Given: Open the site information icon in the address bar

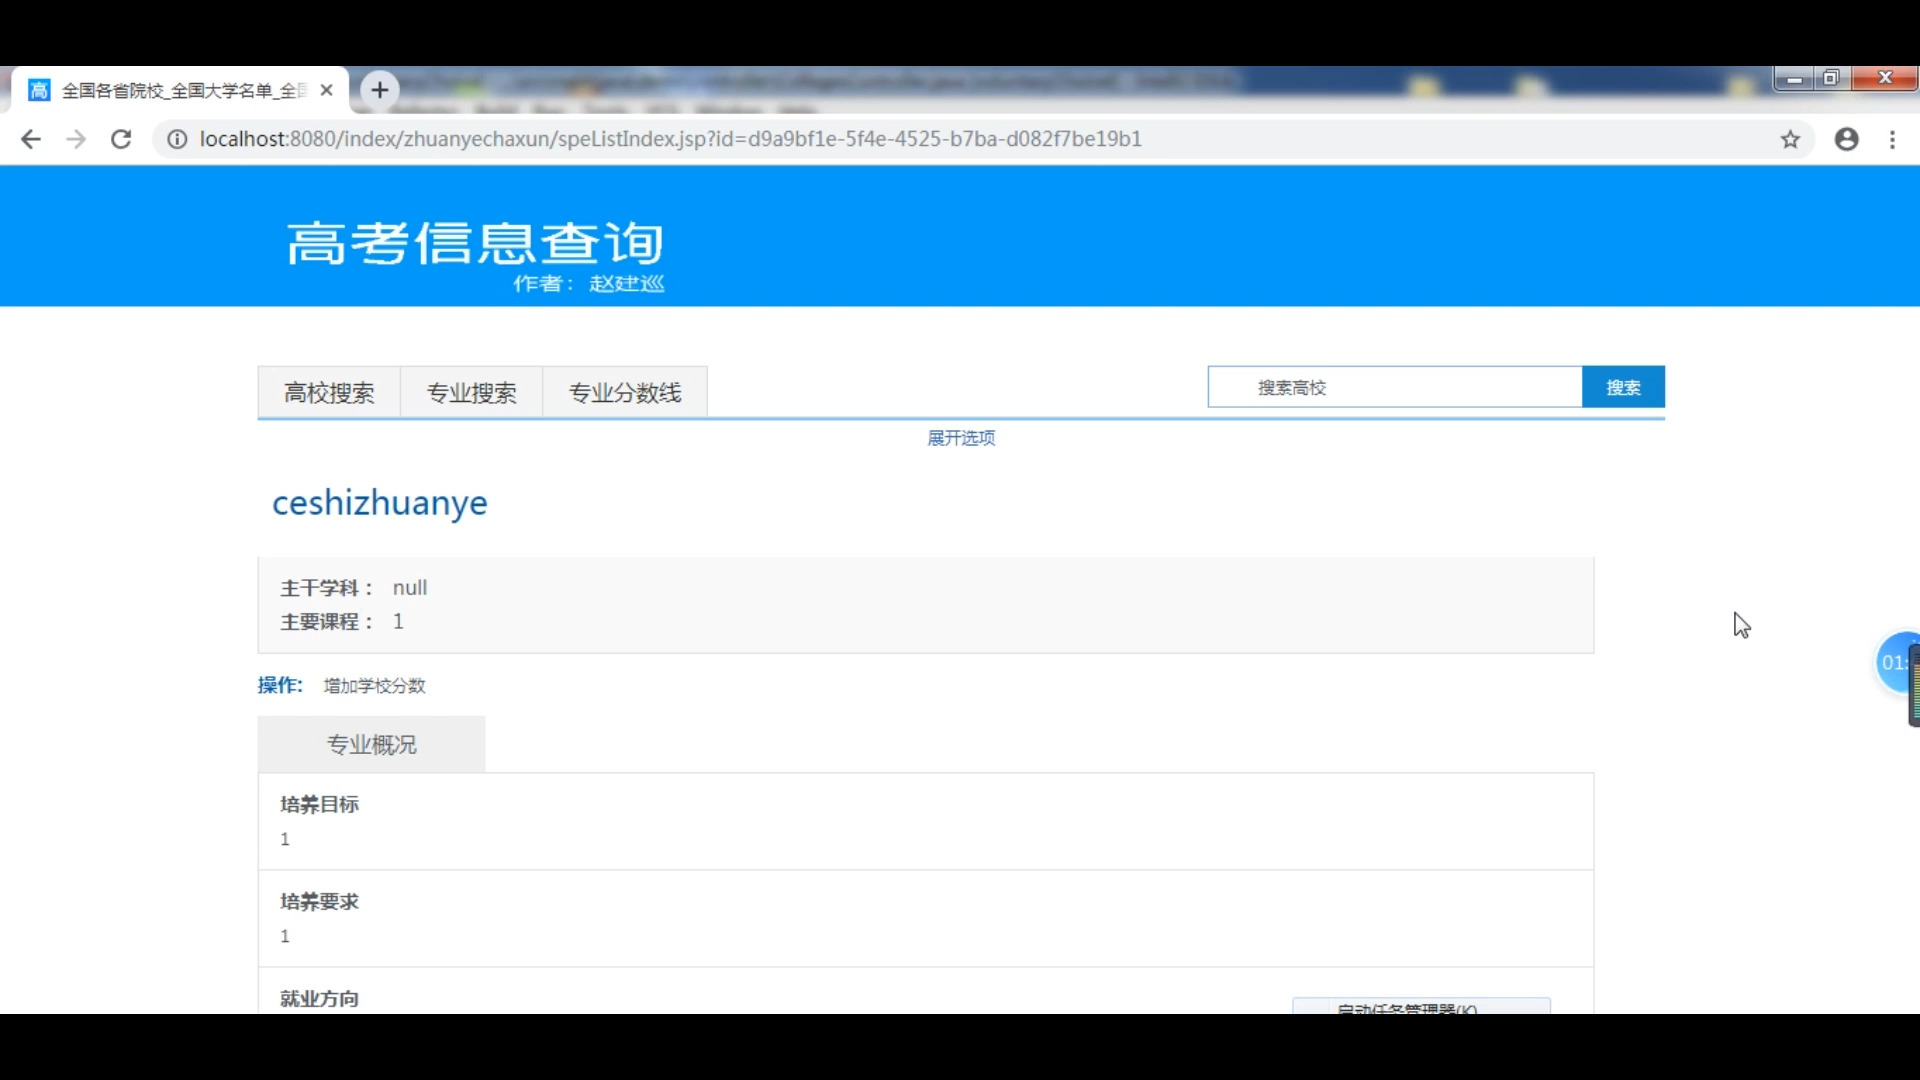Looking at the screenshot, I should (177, 139).
